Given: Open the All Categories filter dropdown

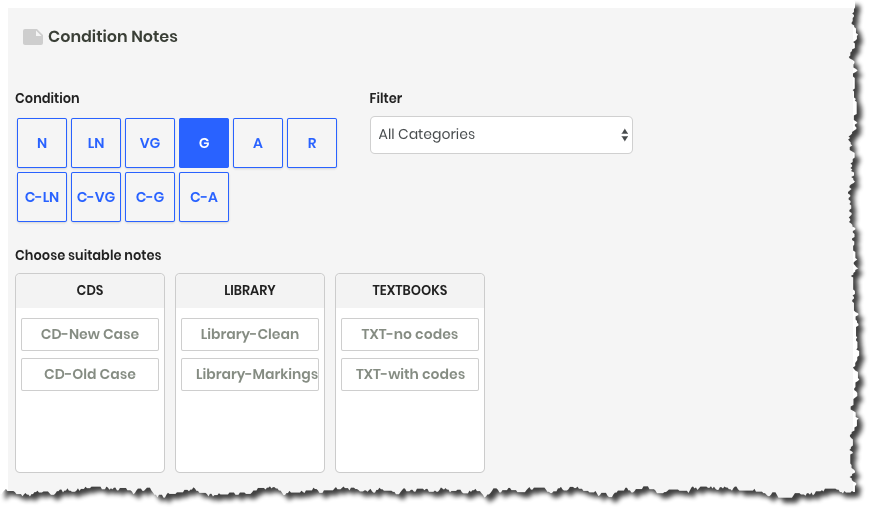Looking at the screenshot, I should (x=501, y=135).
